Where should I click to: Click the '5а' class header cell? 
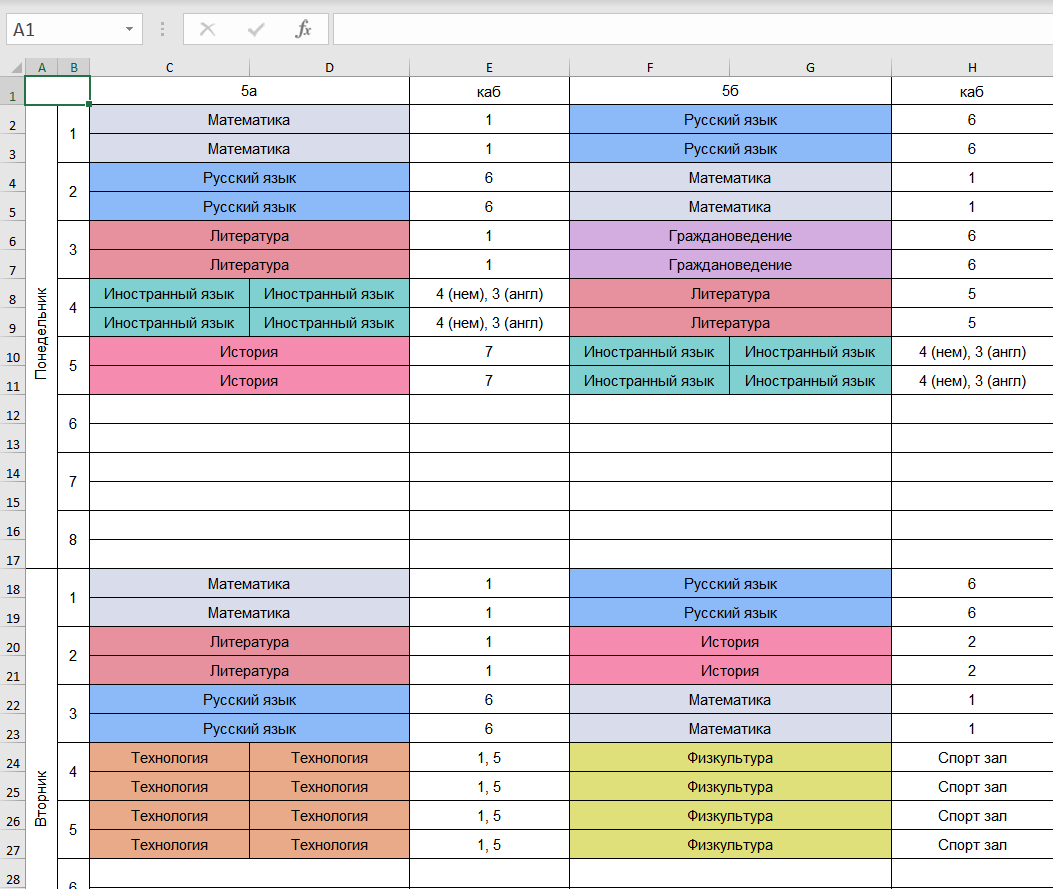pos(249,91)
